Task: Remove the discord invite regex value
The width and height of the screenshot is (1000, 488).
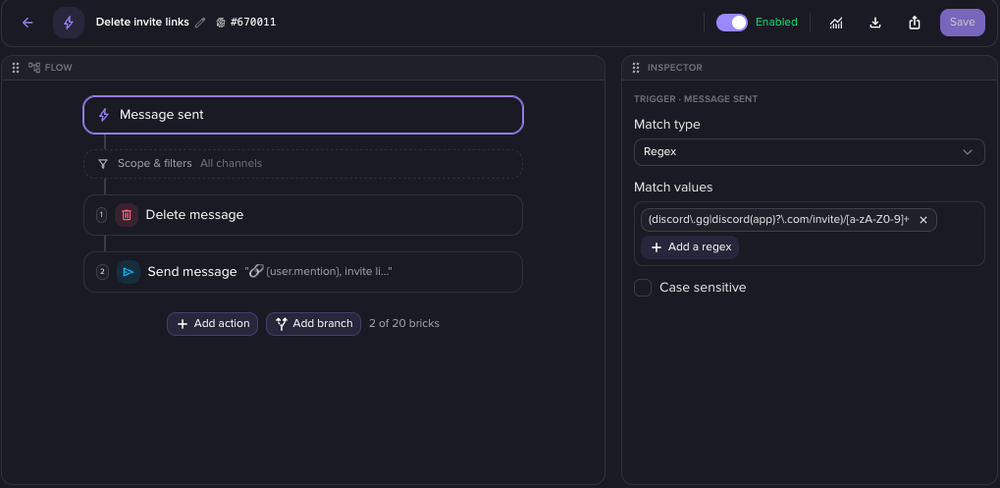Action: click(x=923, y=219)
